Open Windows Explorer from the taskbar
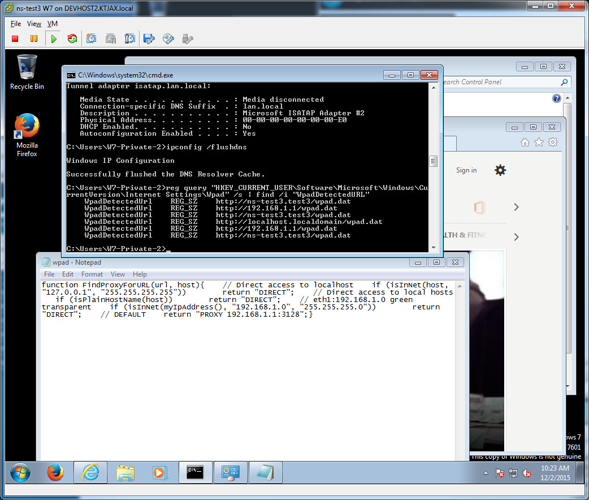589x500 pixels. [x=125, y=473]
